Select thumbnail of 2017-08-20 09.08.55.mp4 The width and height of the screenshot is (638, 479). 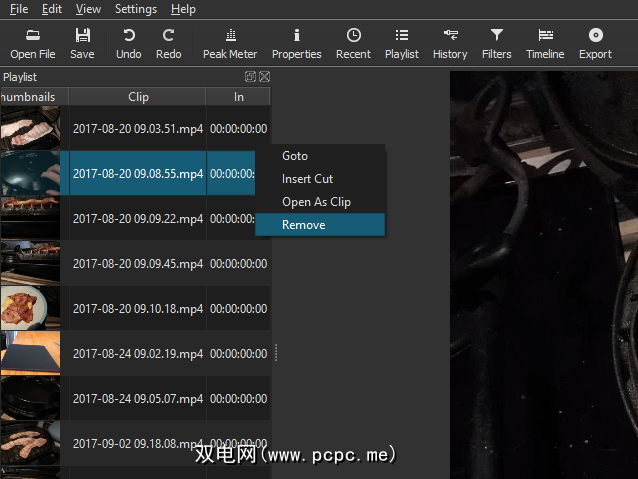click(30, 173)
